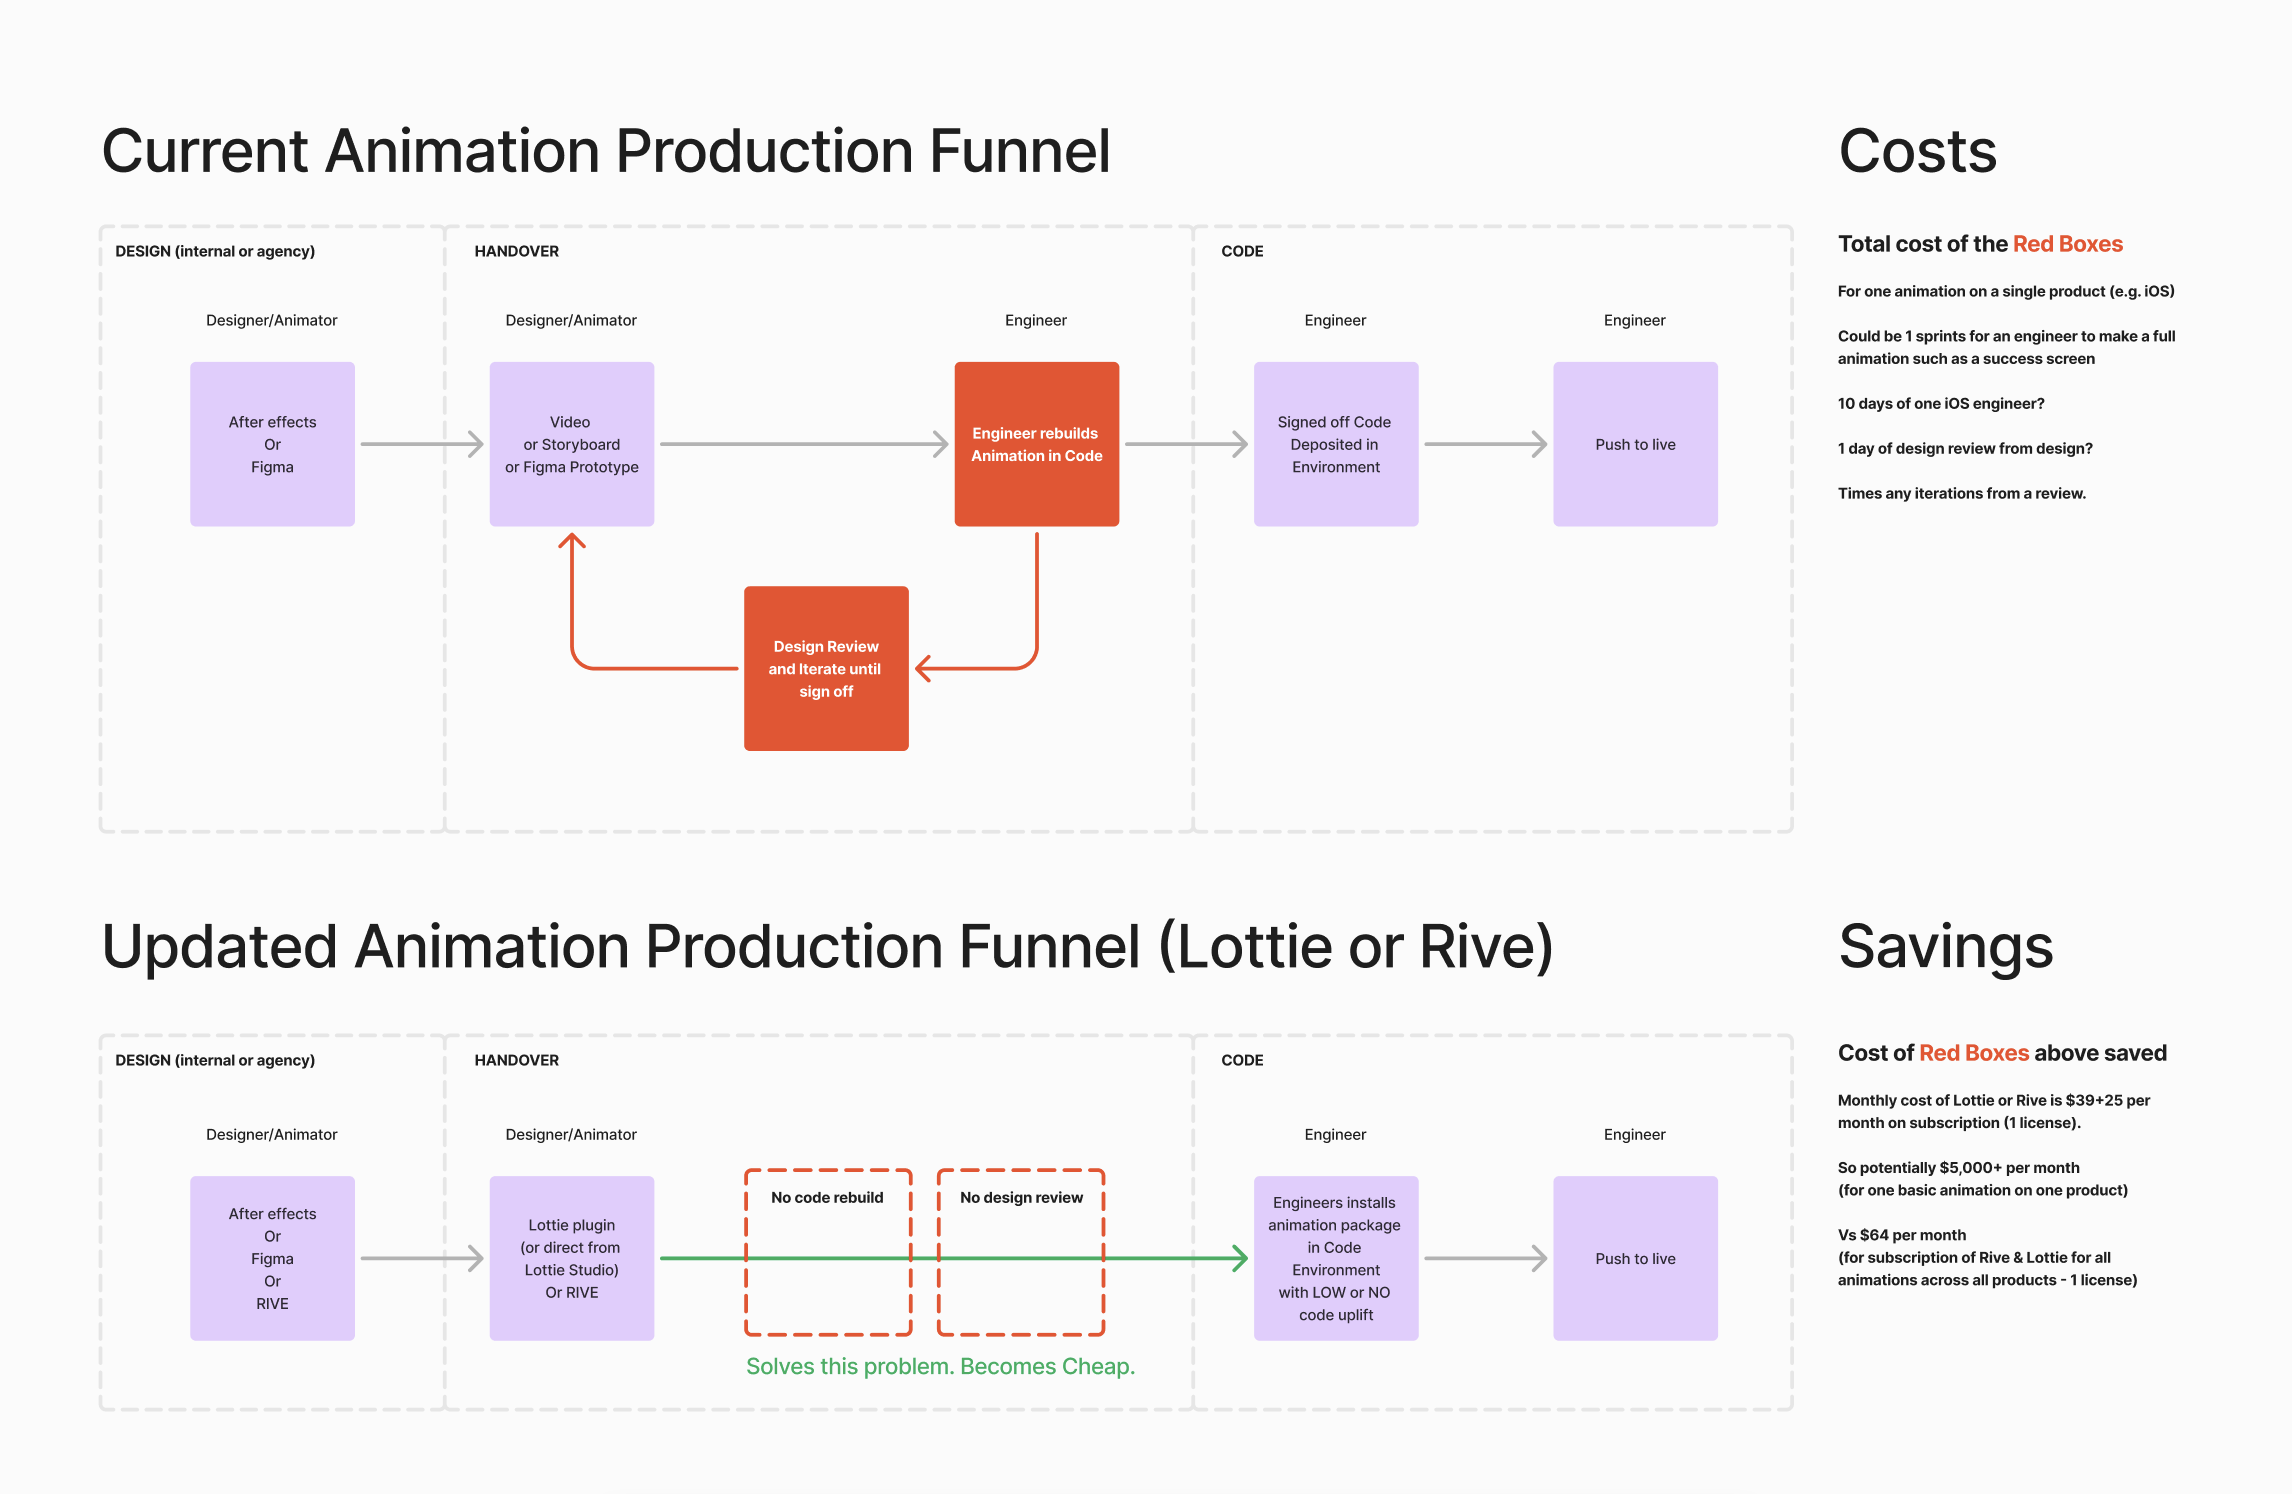Click the 'After effects Or Figma Or RIVE' box
The height and width of the screenshot is (1494, 2292).
272,1258
